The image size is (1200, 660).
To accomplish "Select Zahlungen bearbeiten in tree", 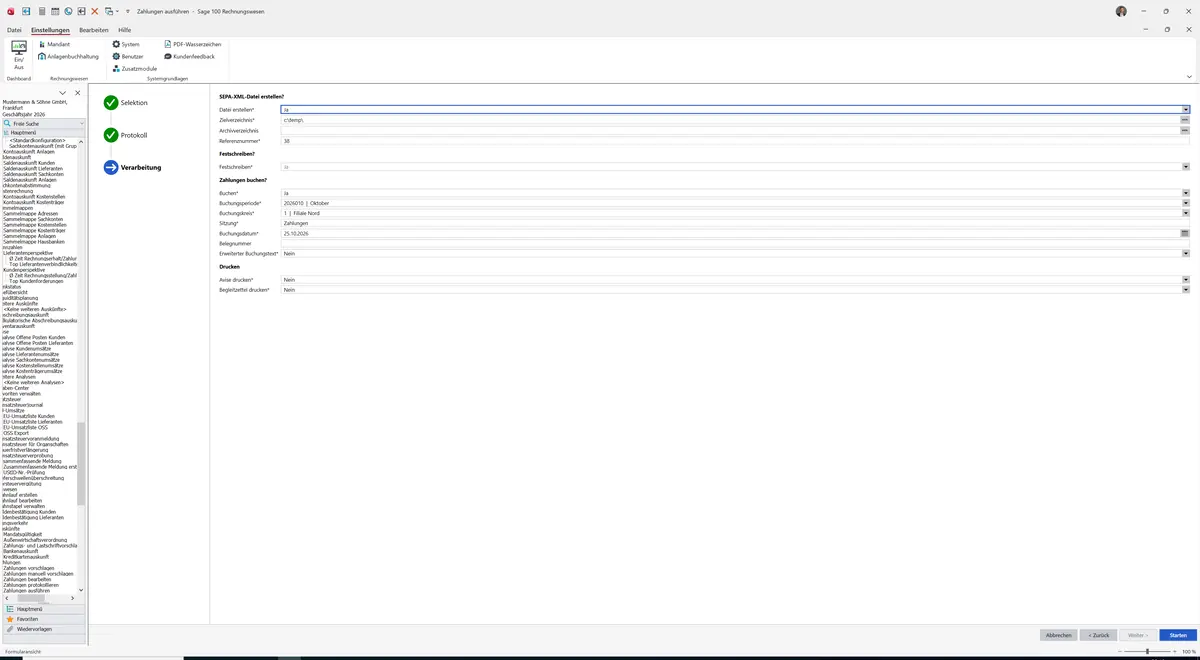I will click(x=27, y=579).
